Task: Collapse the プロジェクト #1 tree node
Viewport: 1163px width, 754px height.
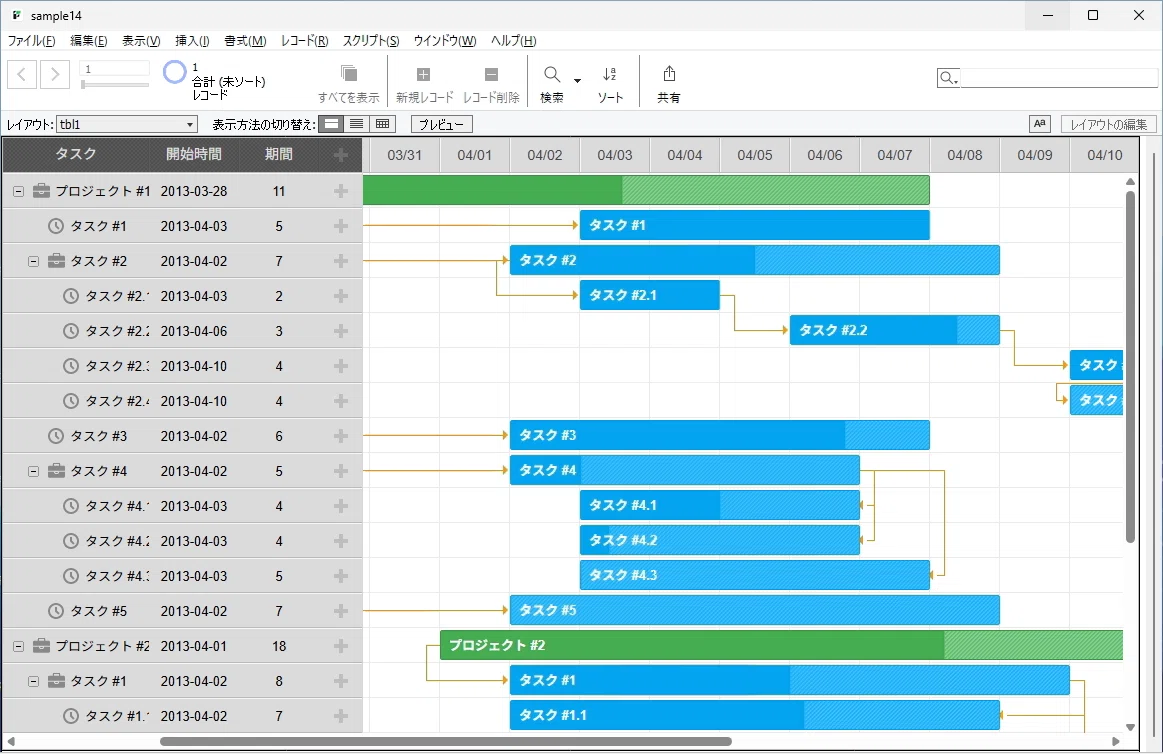Action: coord(18,191)
